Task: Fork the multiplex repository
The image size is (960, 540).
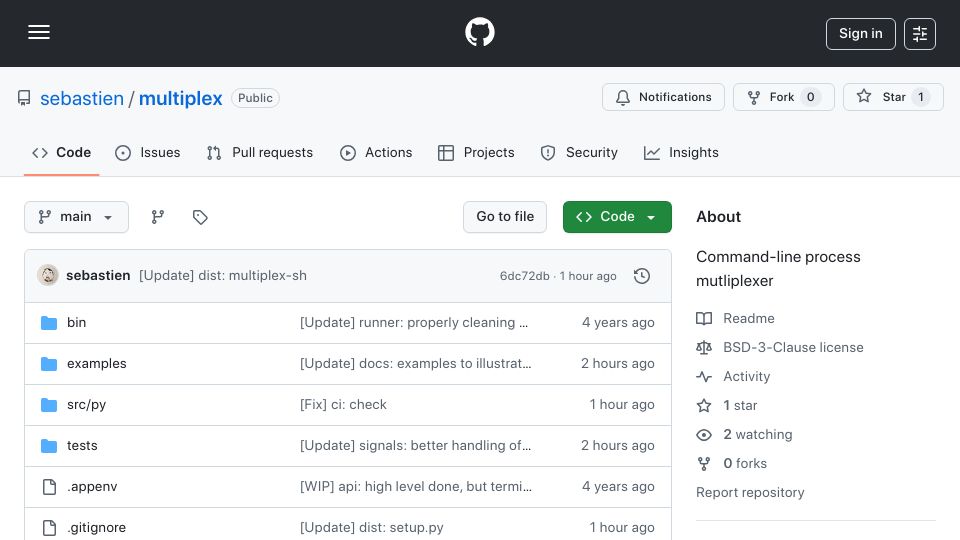Action: pyautogui.click(x=784, y=97)
